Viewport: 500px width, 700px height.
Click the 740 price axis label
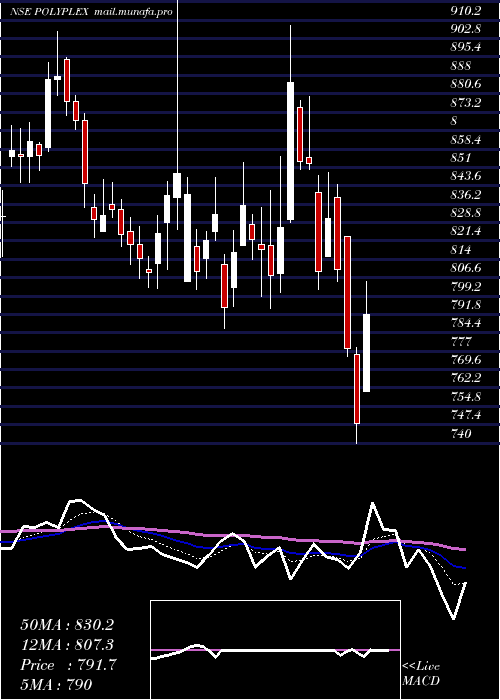[461, 433]
